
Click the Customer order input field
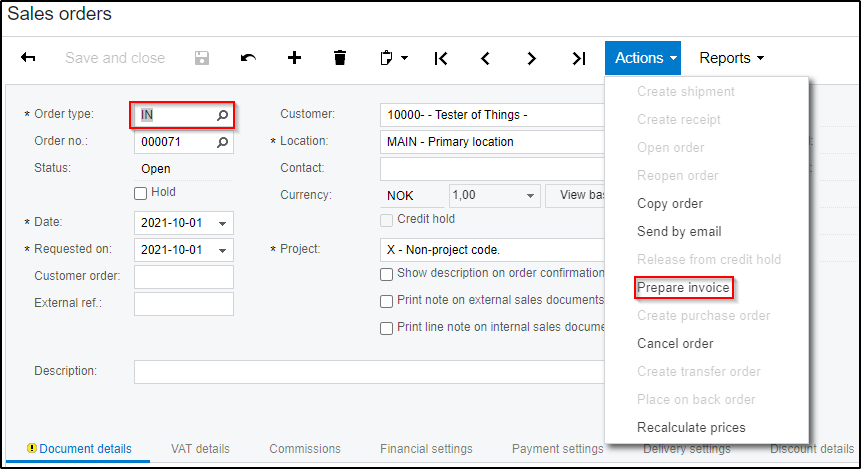183,277
